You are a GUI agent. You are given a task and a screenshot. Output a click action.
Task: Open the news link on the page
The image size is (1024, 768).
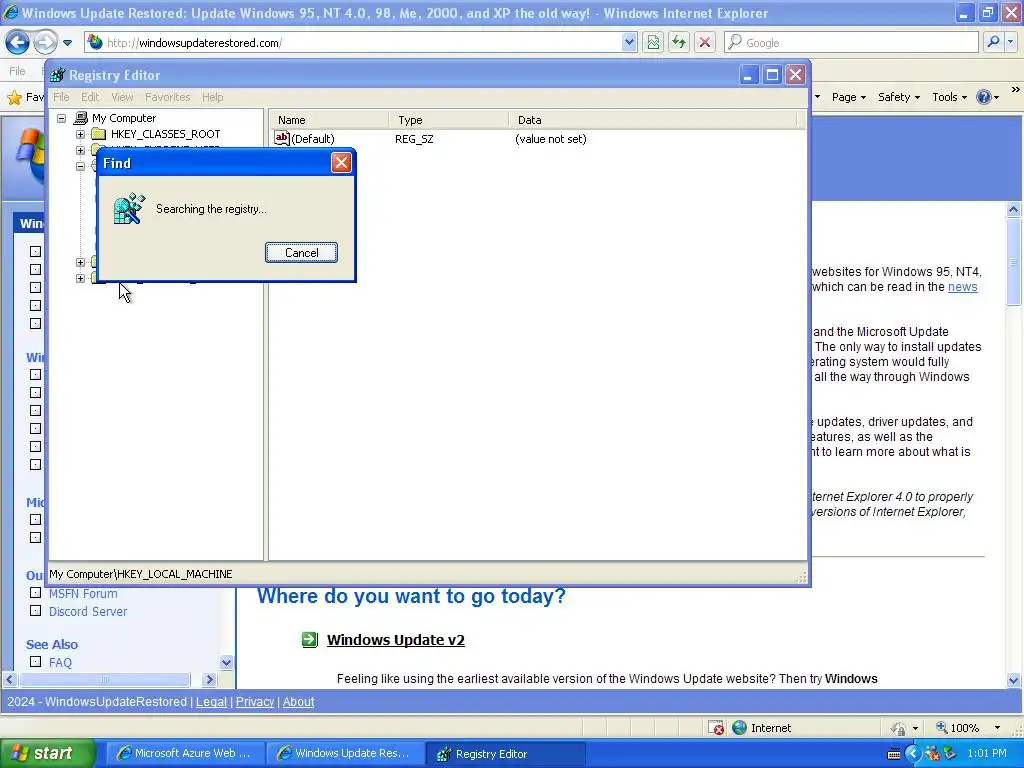click(963, 287)
